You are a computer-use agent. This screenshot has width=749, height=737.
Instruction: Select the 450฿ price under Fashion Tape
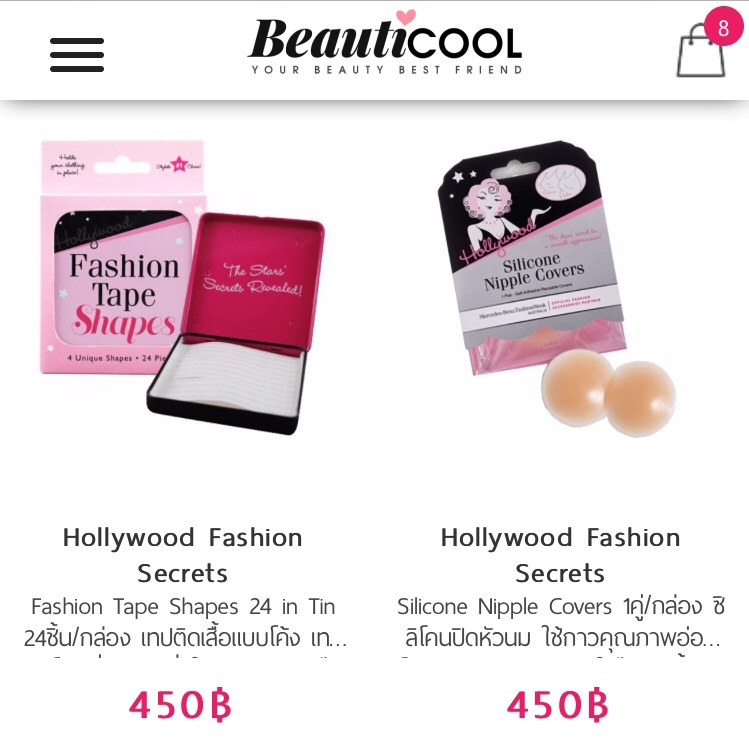(x=180, y=705)
